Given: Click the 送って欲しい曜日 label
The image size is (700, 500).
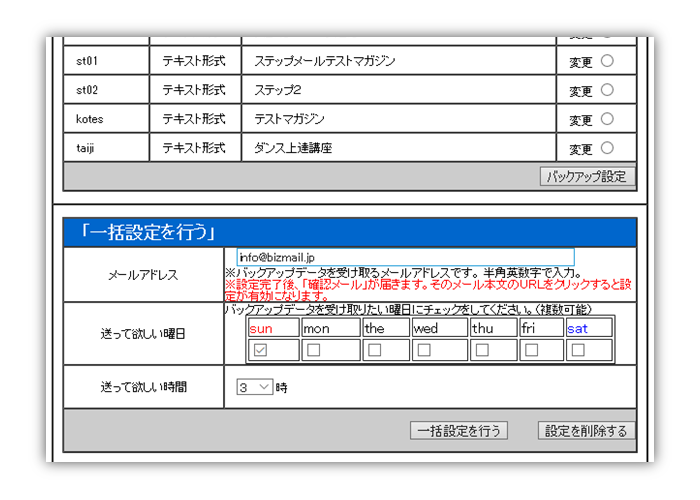Looking at the screenshot, I should click(x=143, y=334).
